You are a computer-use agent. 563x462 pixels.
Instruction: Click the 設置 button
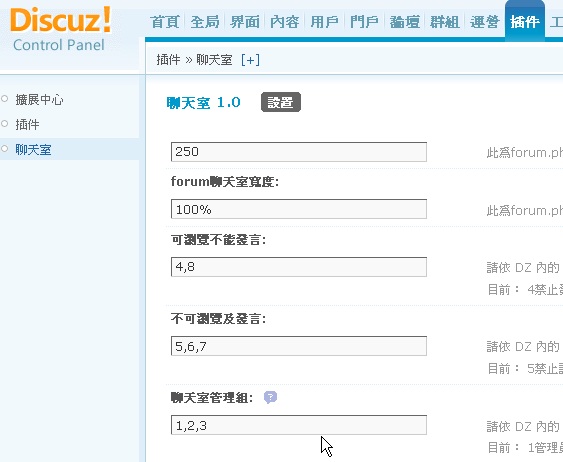pos(281,102)
